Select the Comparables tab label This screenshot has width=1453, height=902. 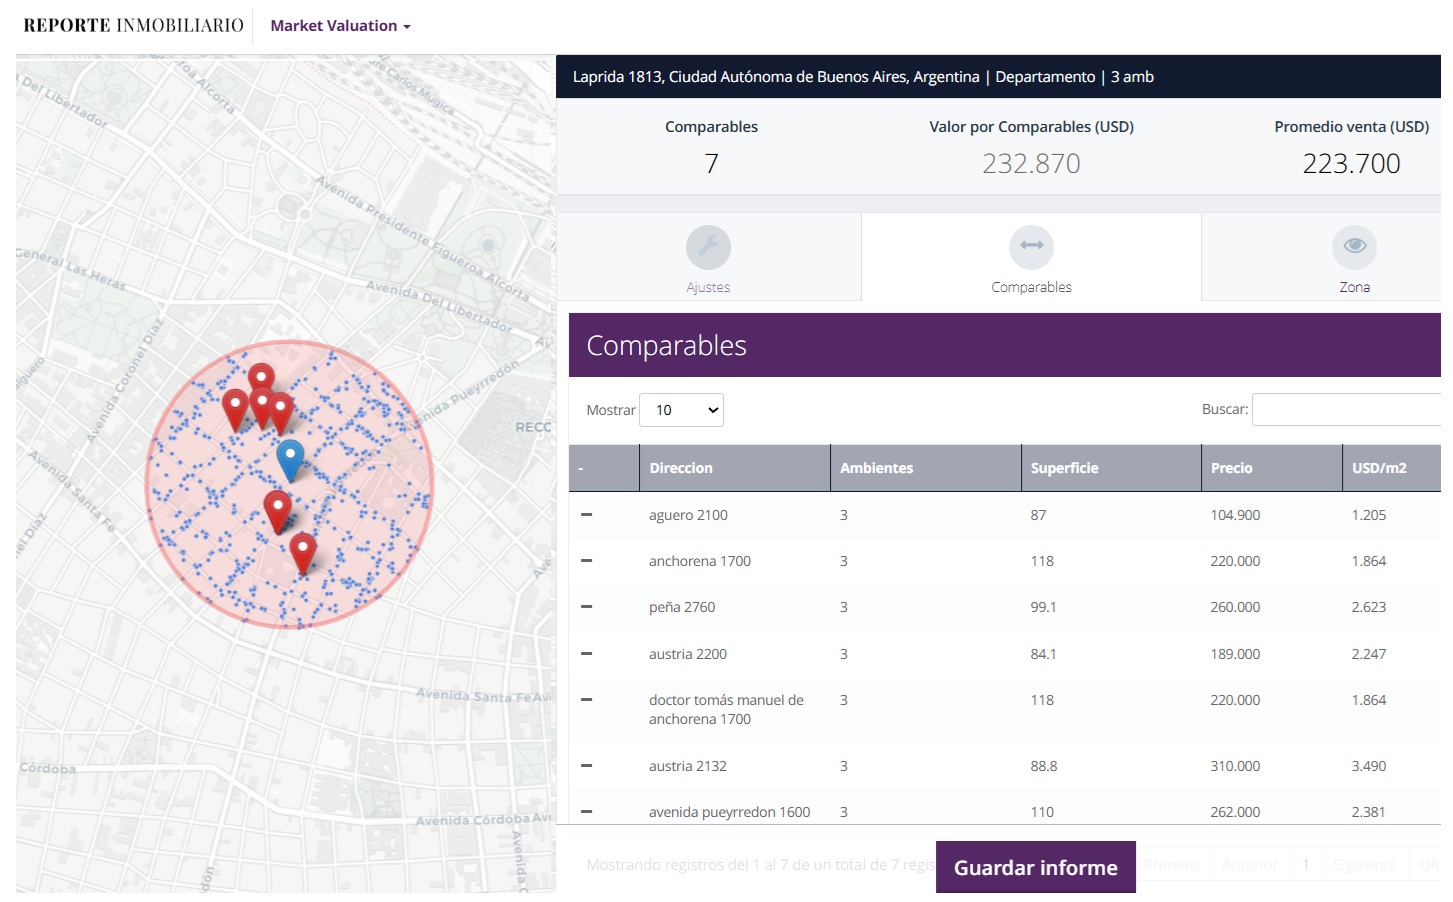(x=1031, y=287)
